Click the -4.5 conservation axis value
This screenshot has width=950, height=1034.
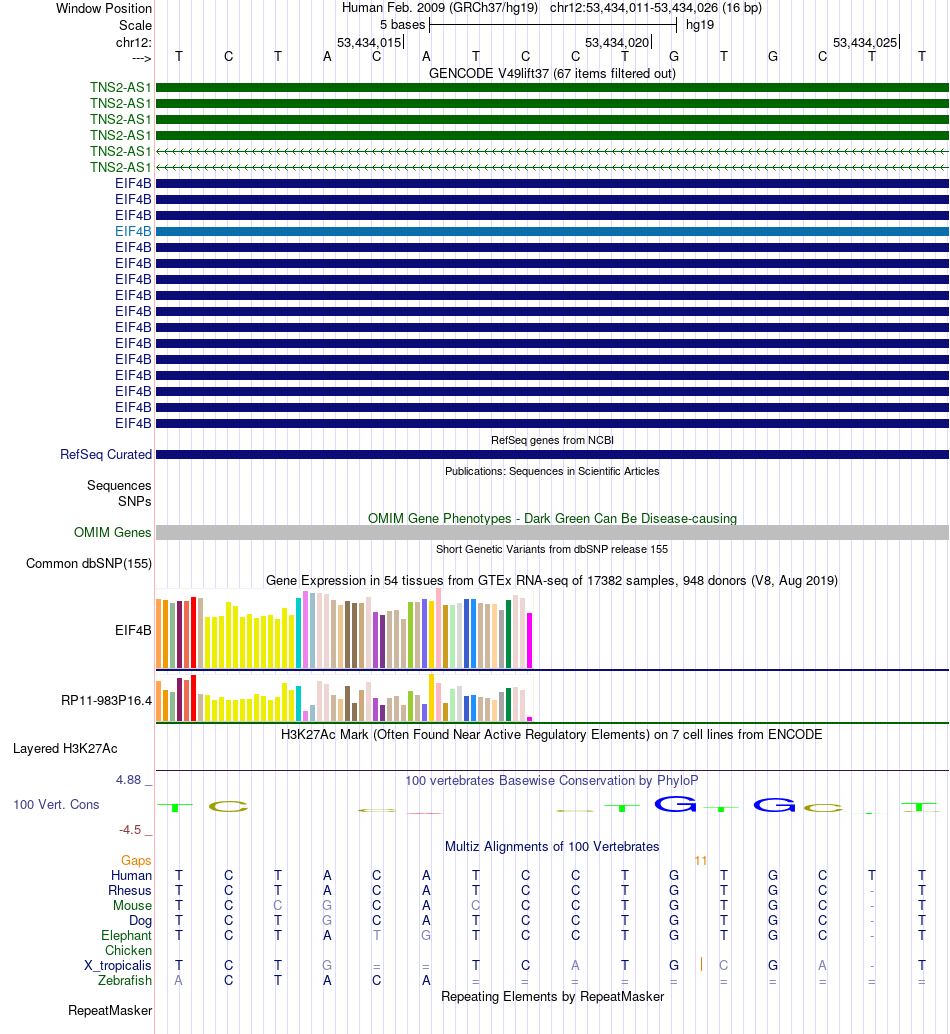click(130, 830)
